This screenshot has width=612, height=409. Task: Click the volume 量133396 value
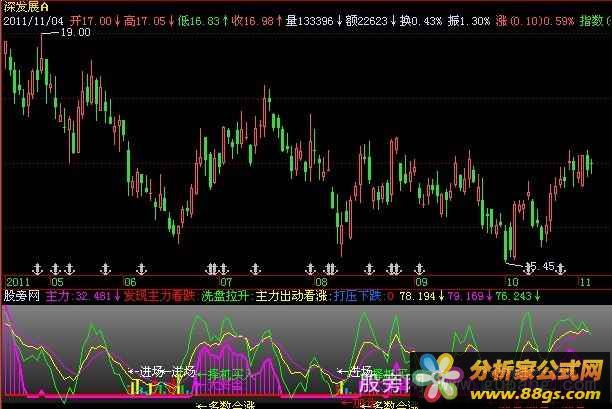tap(309, 21)
